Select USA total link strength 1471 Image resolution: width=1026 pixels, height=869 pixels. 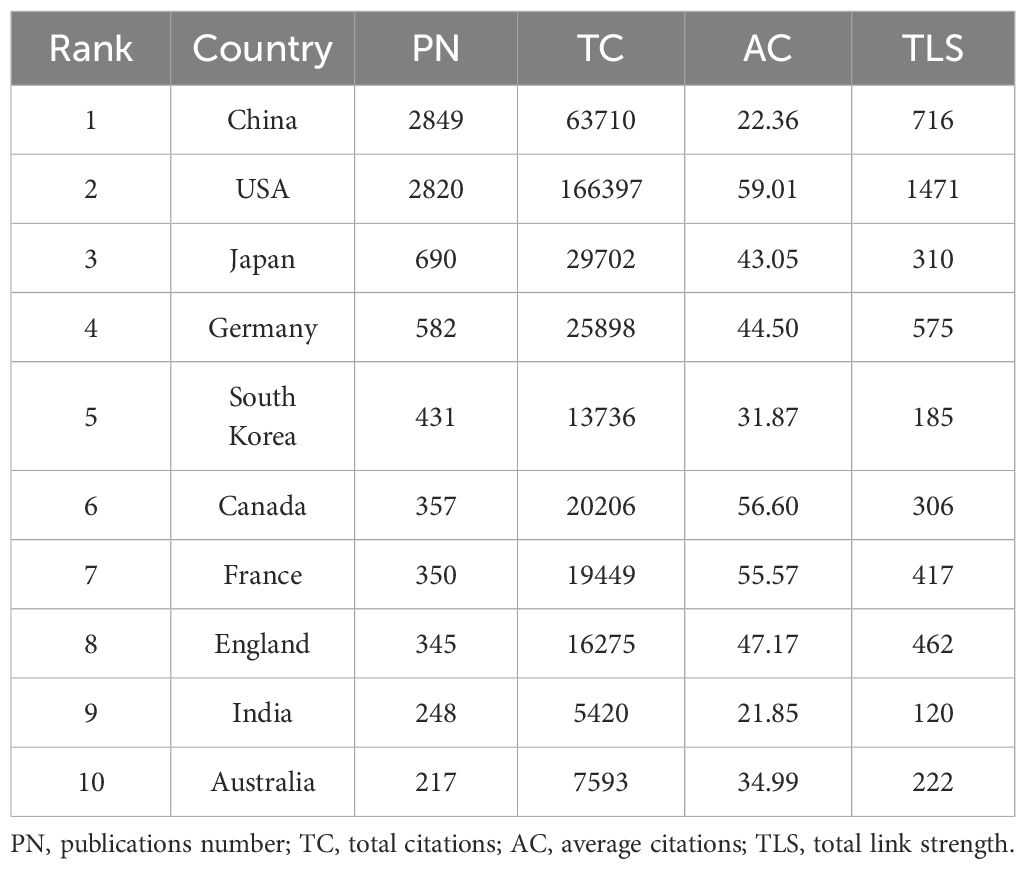933,189
